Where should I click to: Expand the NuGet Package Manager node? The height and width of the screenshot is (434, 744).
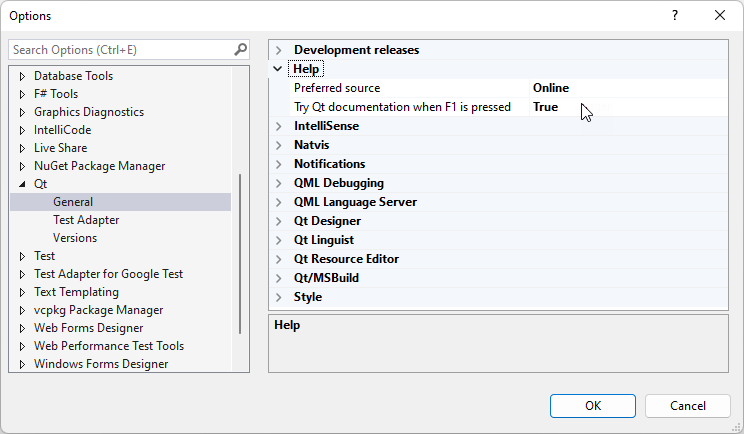(x=22, y=166)
